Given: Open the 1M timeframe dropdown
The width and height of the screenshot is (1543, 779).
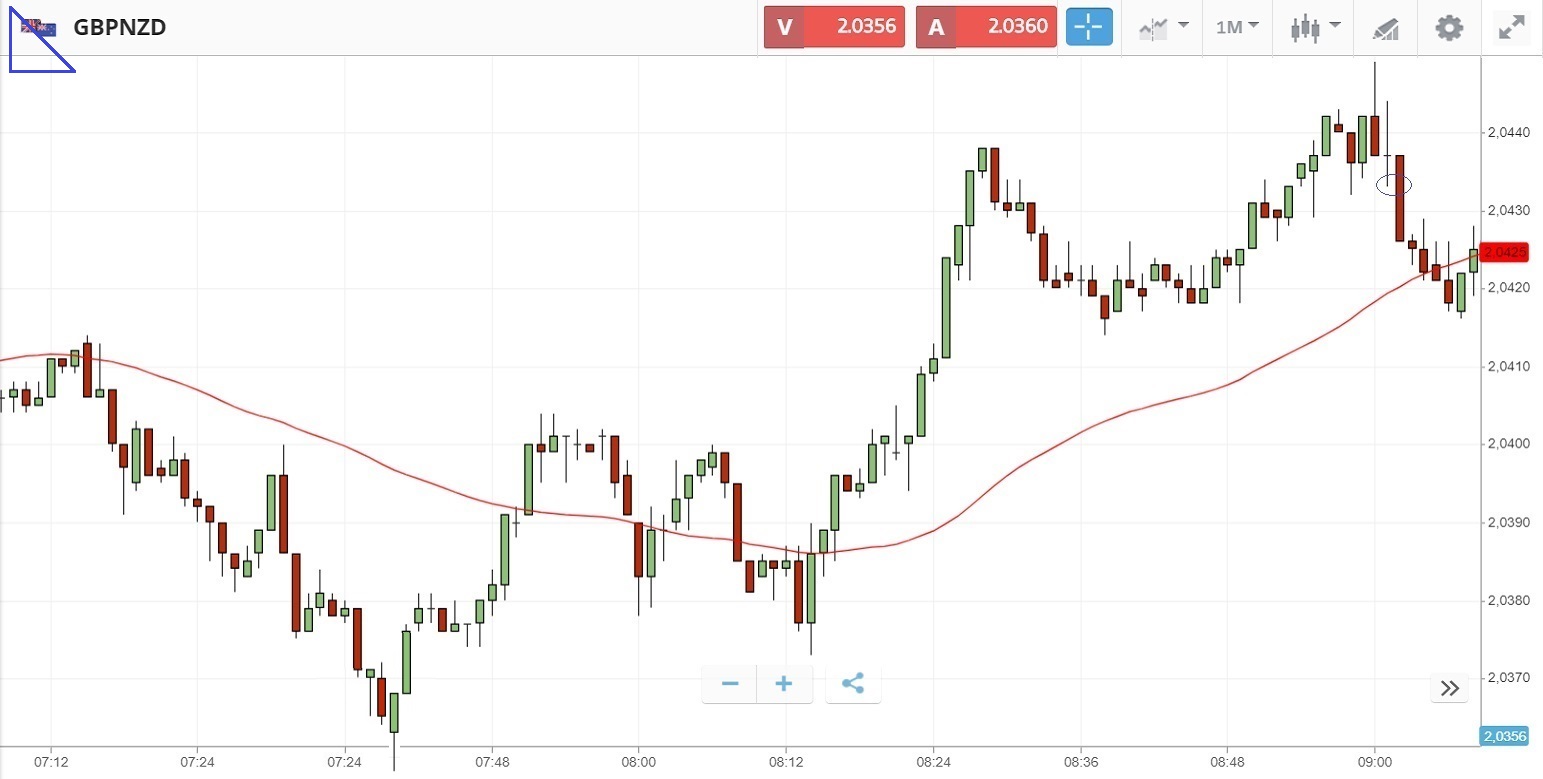Looking at the screenshot, I should point(1237,27).
